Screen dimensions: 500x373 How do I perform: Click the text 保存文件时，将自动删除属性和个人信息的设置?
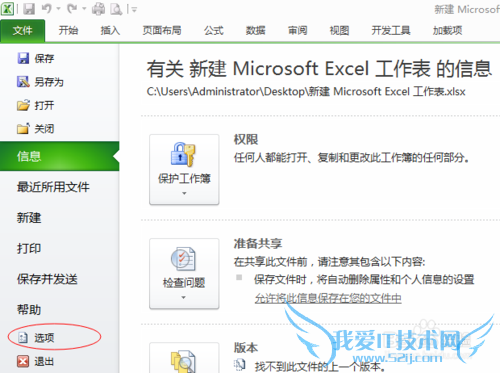pos(364,279)
